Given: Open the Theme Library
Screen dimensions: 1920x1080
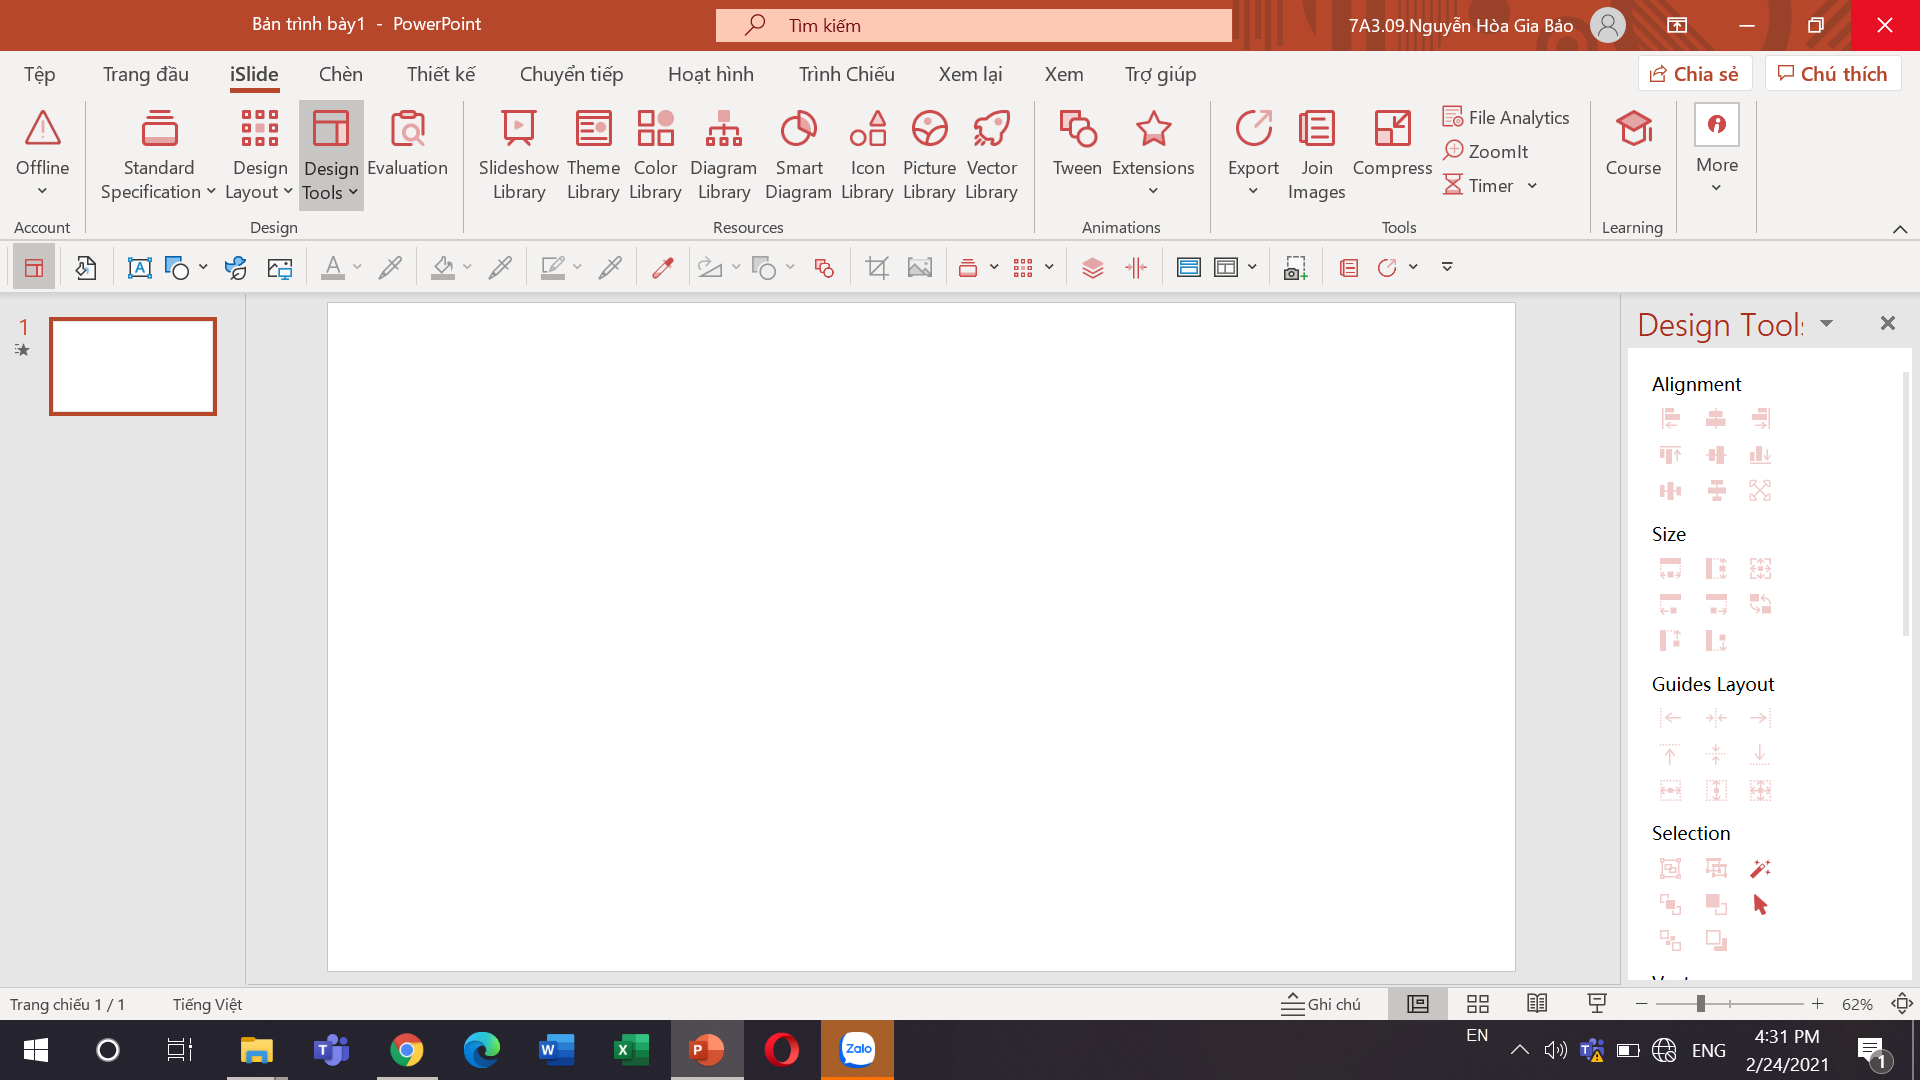Looking at the screenshot, I should [593, 155].
